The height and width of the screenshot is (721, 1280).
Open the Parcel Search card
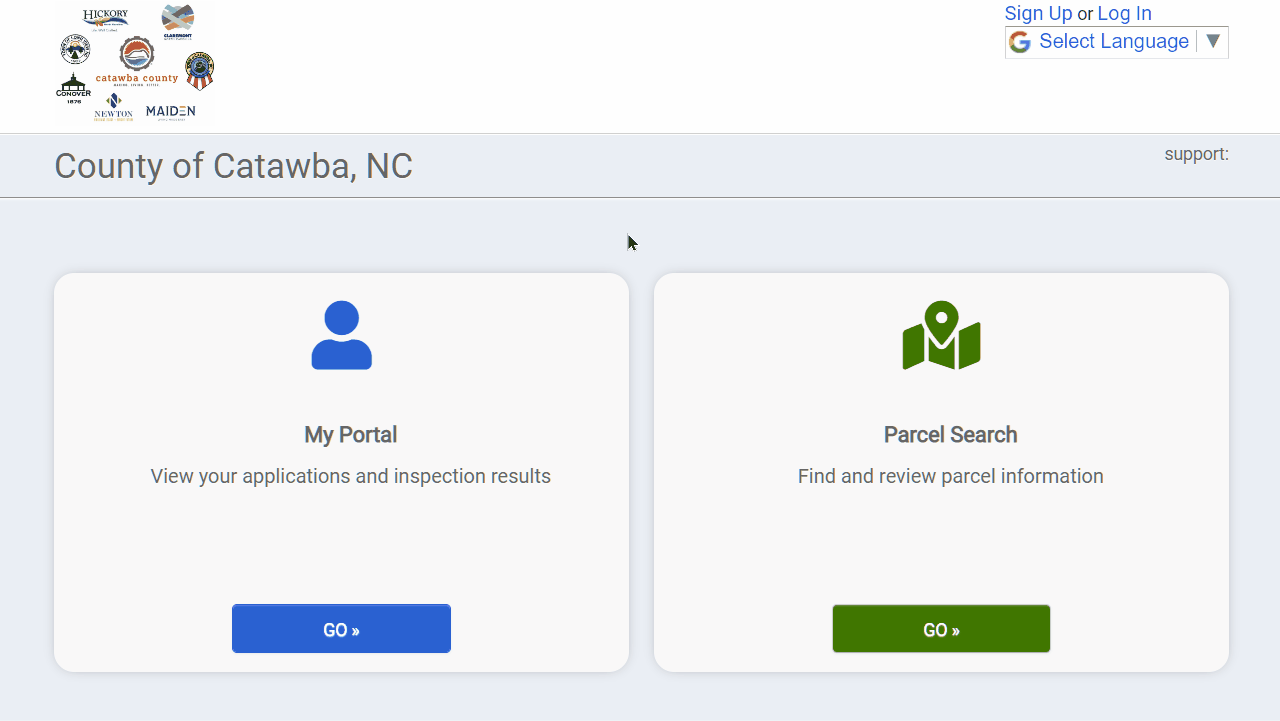click(941, 629)
